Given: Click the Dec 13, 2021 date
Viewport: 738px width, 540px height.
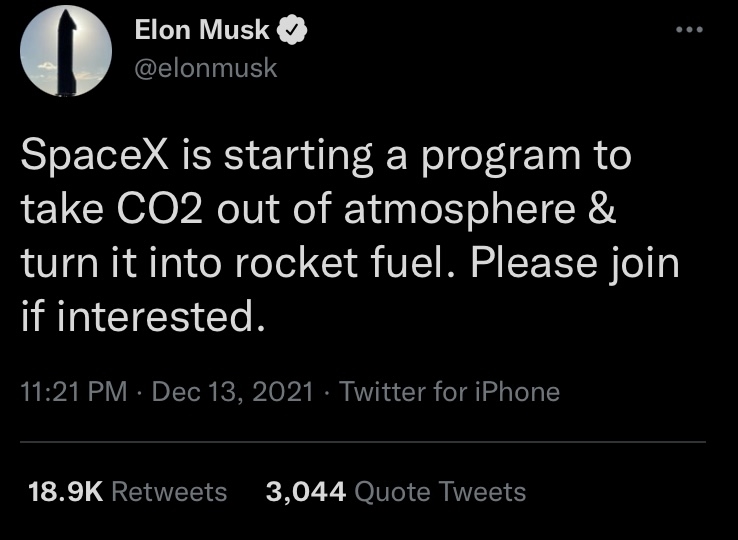Looking at the screenshot, I should click(x=233, y=391).
